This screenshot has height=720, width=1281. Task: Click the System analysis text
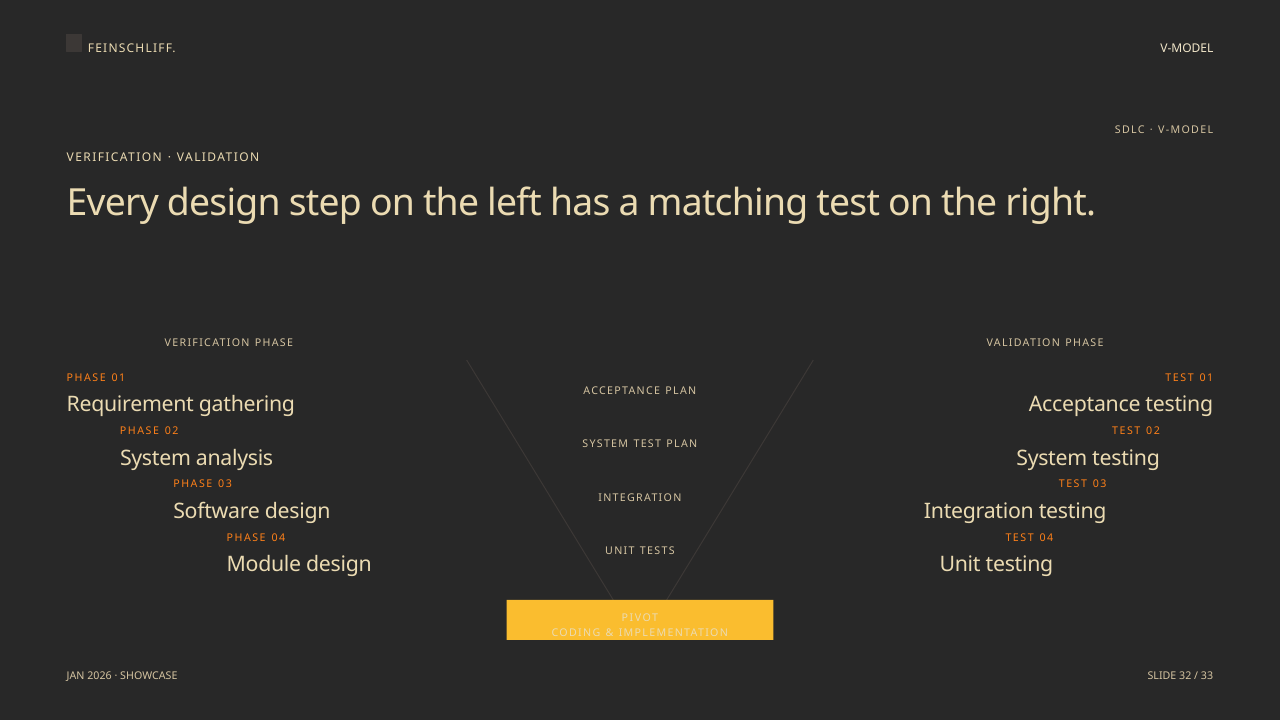pyautogui.click(x=196, y=458)
